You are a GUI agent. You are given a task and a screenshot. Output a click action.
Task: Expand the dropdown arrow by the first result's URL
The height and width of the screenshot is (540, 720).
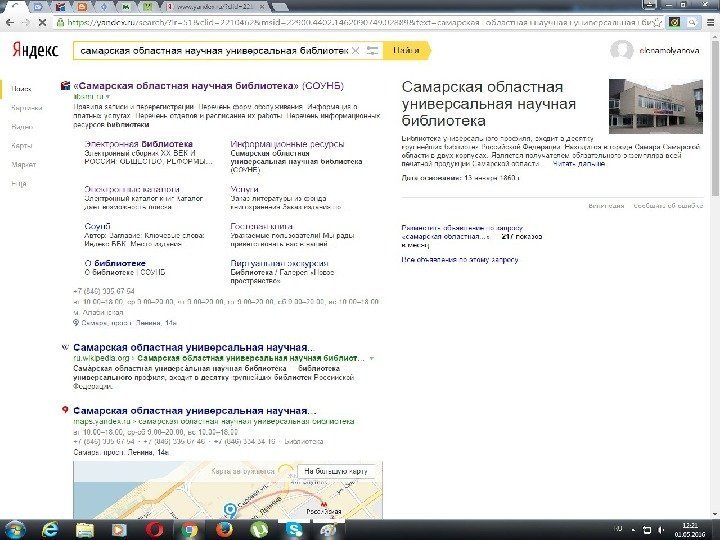(108, 97)
